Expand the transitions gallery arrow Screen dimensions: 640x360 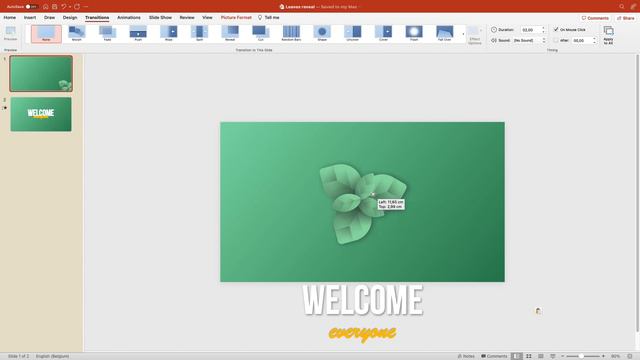tap(463, 34)
